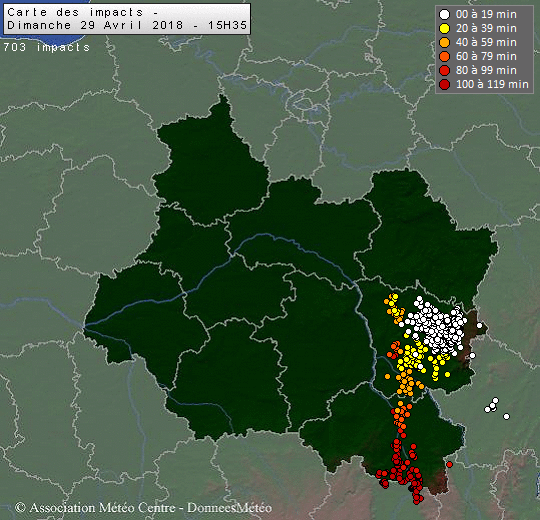The width and height of the screenshot is (540, 520).
Task: Click the yellow 20 à 39 min legend dot
Action: 445,29
